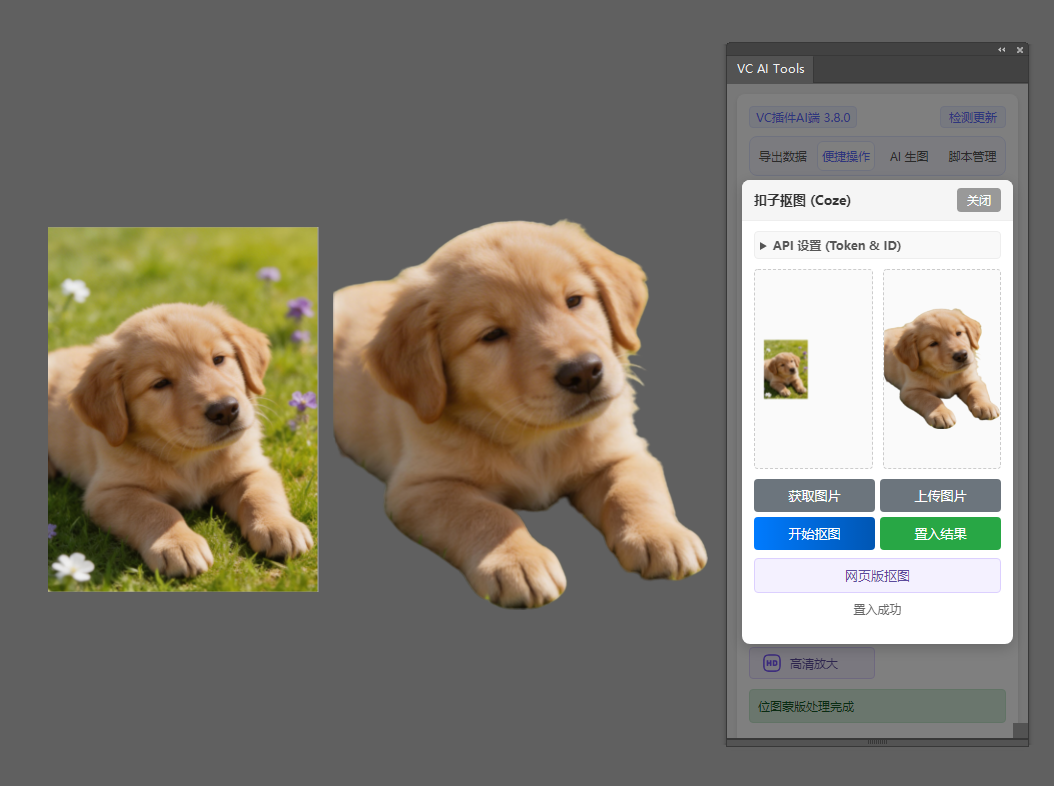Open the 网页版抠图 link button

click(877, 576)
